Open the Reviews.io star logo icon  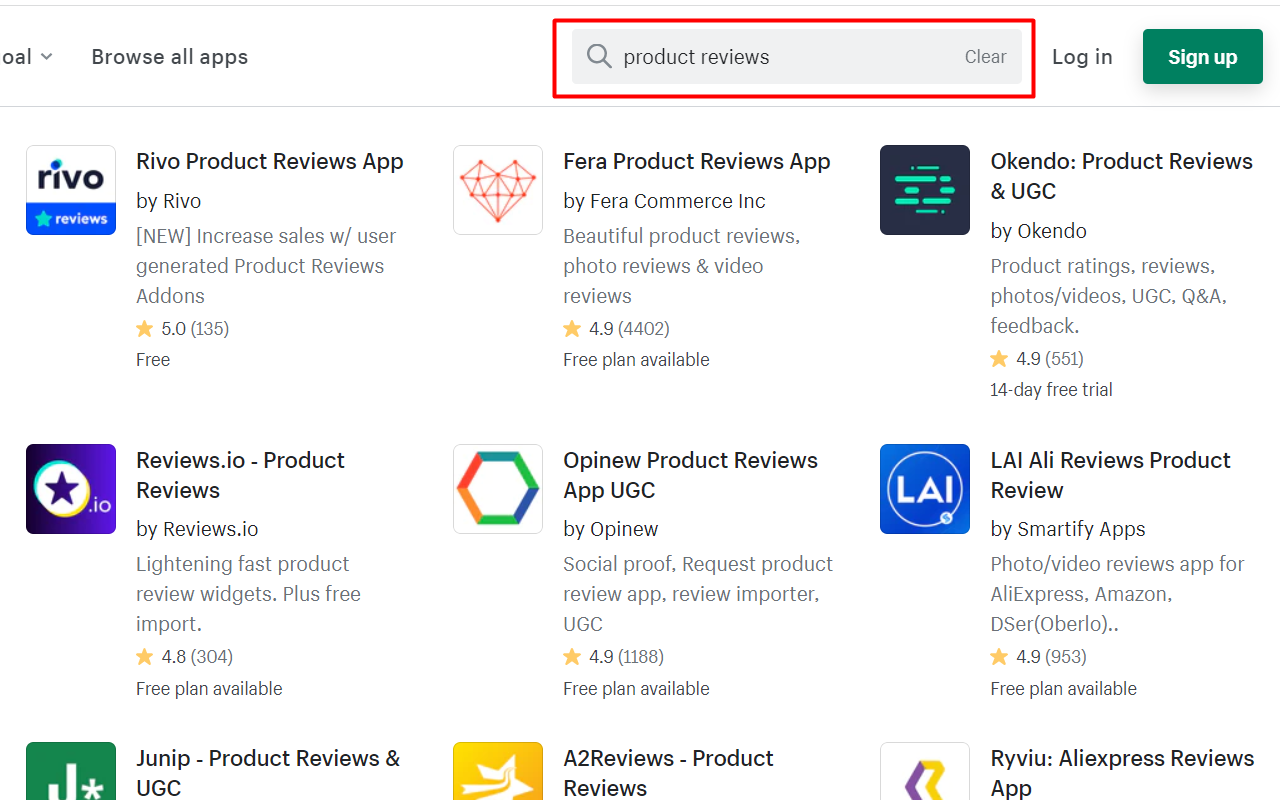point(71,489)
